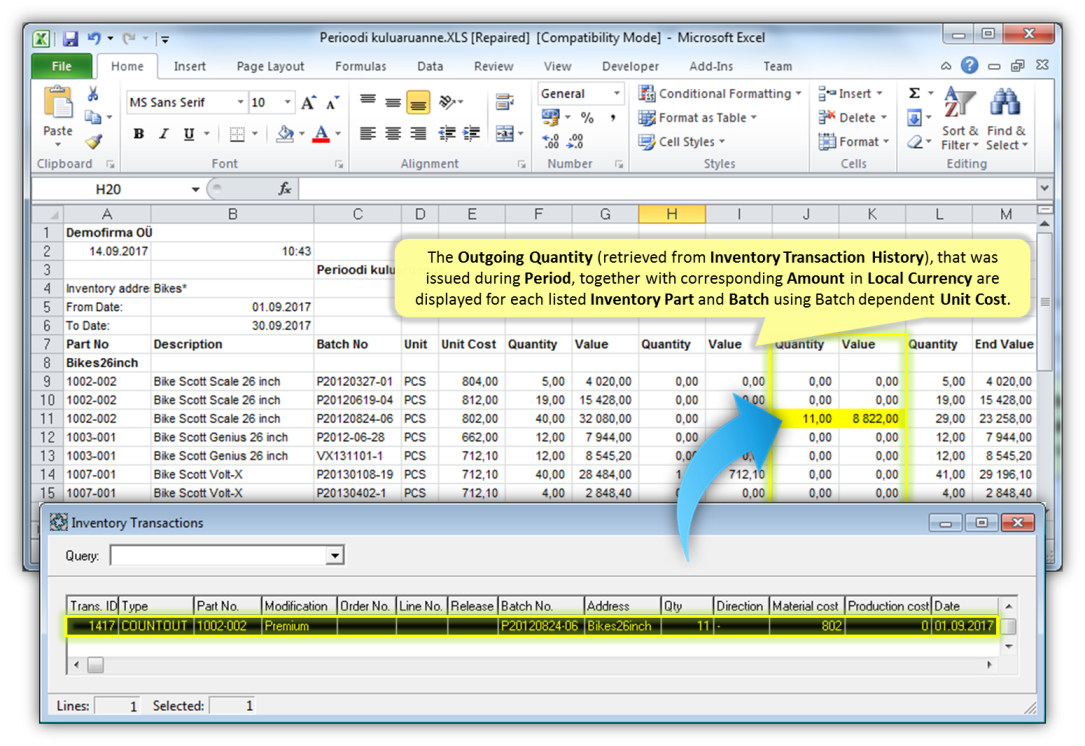The height and width of the screenshot is (746, 1085).
Task: Toggle Top Align vertical alignment
Action: (368, 102)
